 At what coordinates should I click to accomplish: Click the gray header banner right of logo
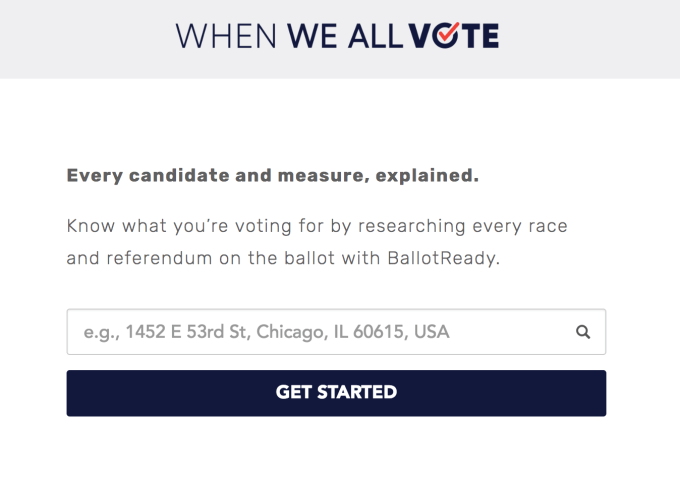tap(590, 38)
